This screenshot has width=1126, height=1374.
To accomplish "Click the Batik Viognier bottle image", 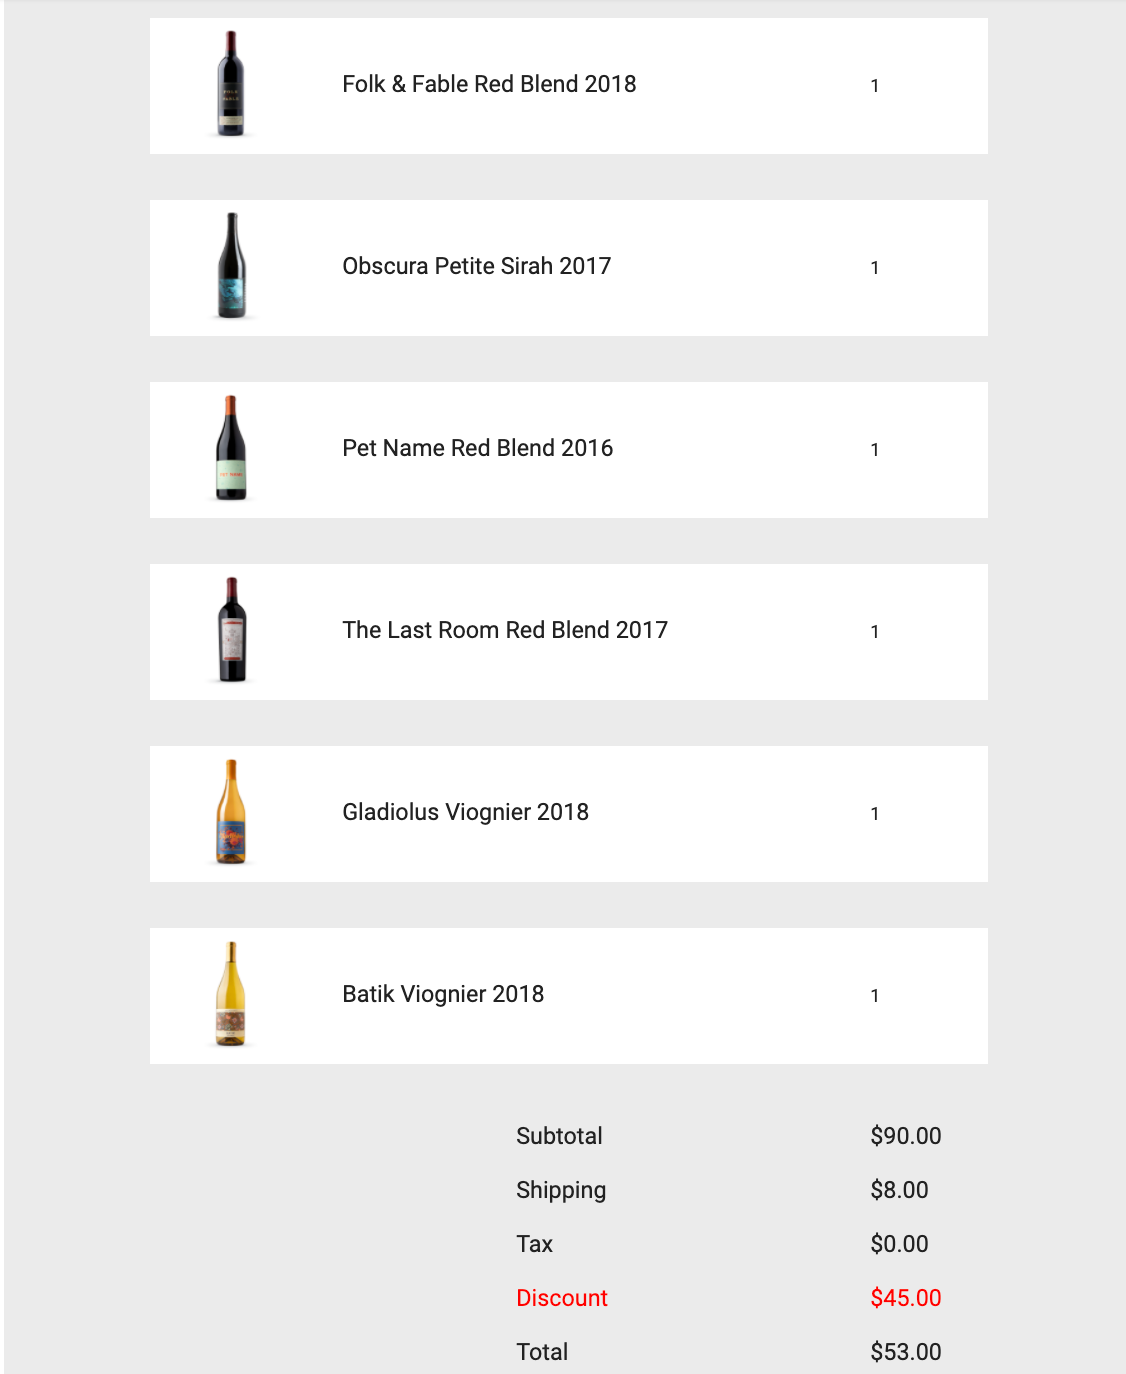I will [x=231, y=994].
